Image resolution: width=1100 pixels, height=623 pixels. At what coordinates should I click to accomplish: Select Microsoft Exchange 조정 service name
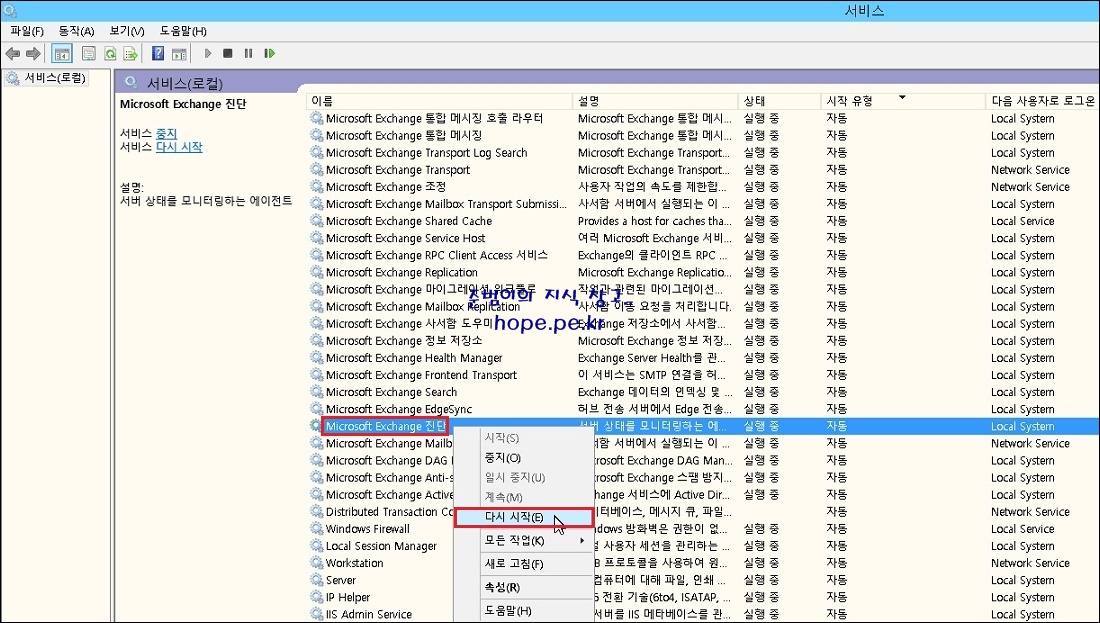pos(386,187)
